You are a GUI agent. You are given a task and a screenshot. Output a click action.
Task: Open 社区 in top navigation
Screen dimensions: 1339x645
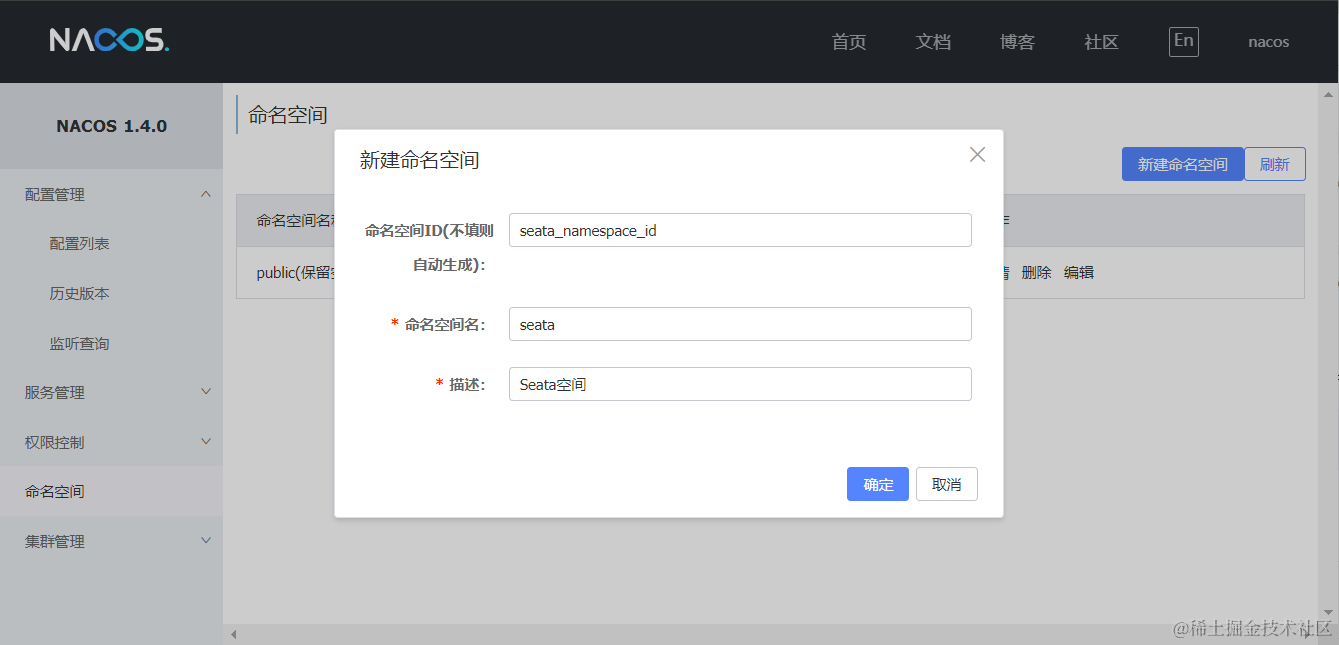click(x=1101, y=42)
